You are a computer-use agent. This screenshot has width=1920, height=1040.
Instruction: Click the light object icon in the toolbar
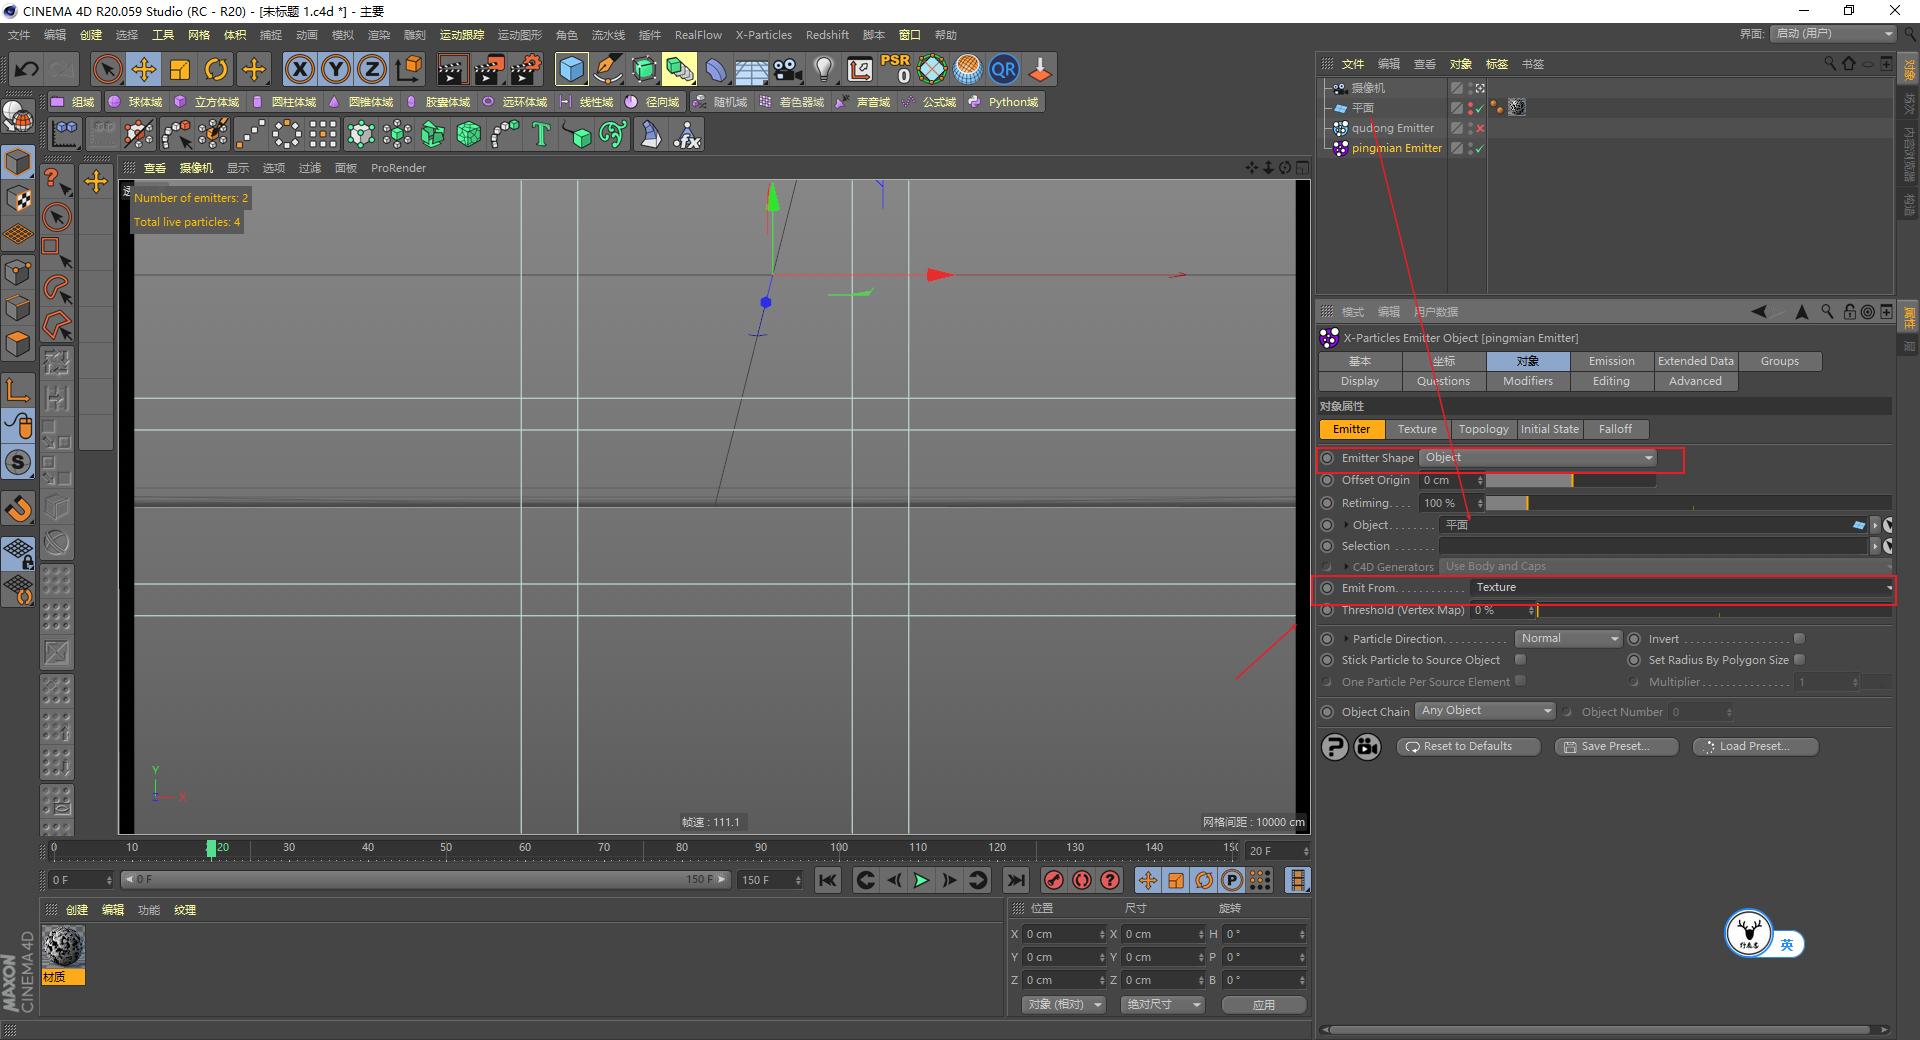coord(823,69)
